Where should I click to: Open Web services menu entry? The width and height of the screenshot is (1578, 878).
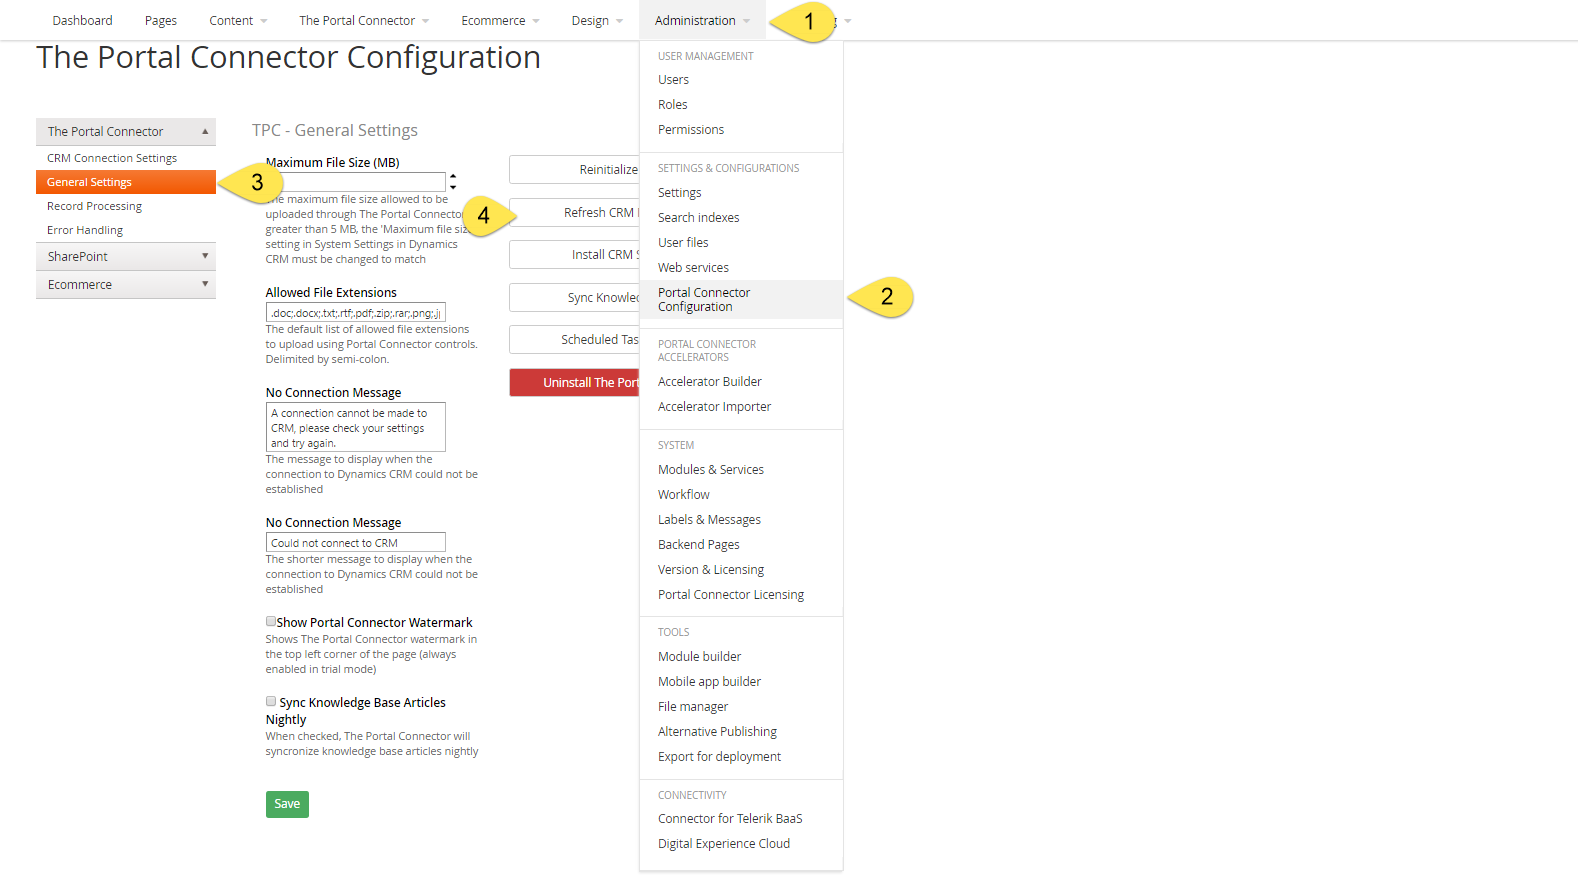pos(693,268)
